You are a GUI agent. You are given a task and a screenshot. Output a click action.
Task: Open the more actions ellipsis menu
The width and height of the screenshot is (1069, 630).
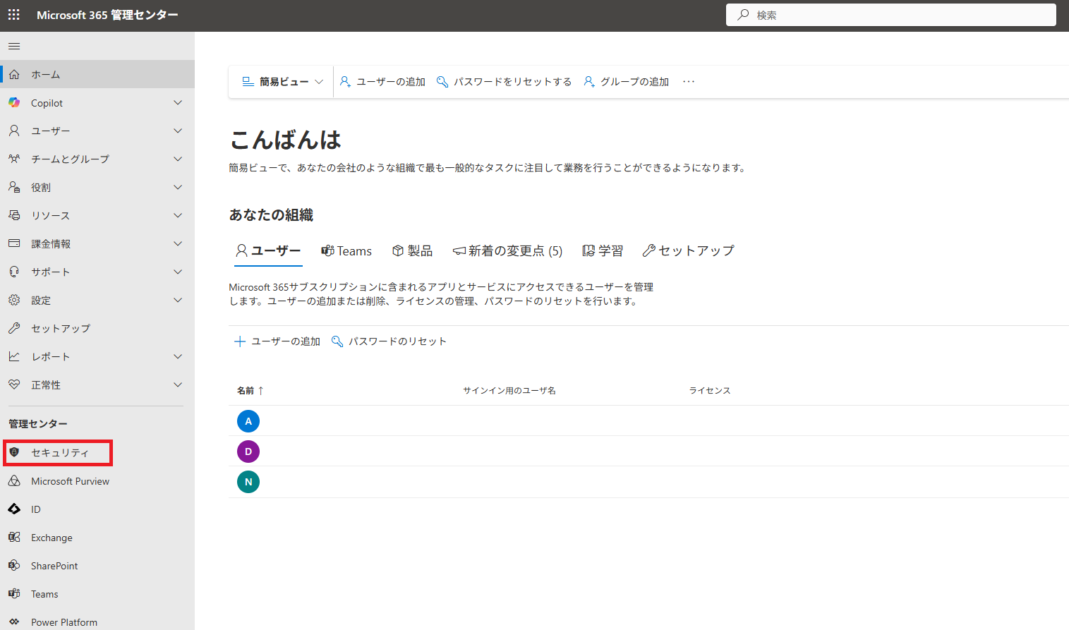(x=689, y=82)
